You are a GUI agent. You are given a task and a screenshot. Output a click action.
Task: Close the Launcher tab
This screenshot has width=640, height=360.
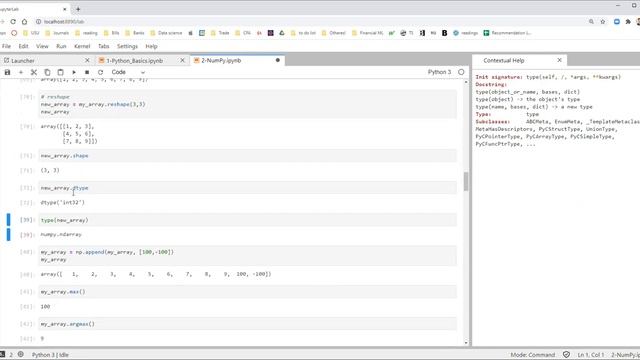click(x=87, y=60)
